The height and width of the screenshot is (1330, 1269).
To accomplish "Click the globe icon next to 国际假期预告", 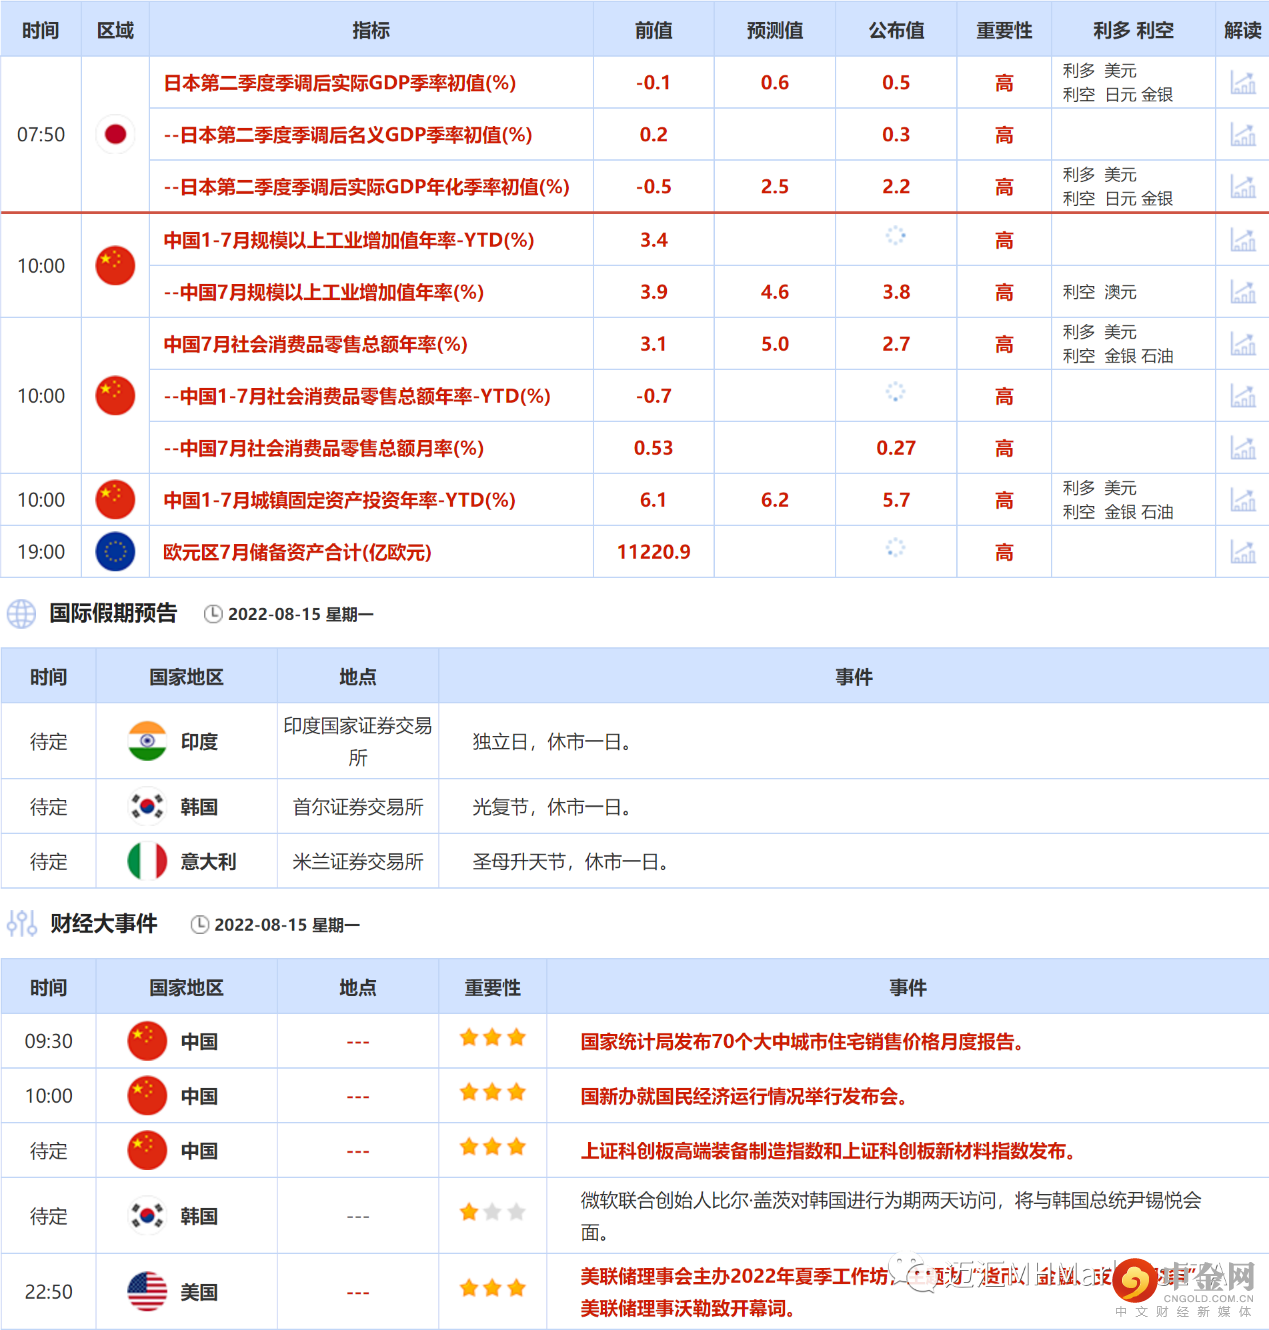I will (x=21, y=613).
